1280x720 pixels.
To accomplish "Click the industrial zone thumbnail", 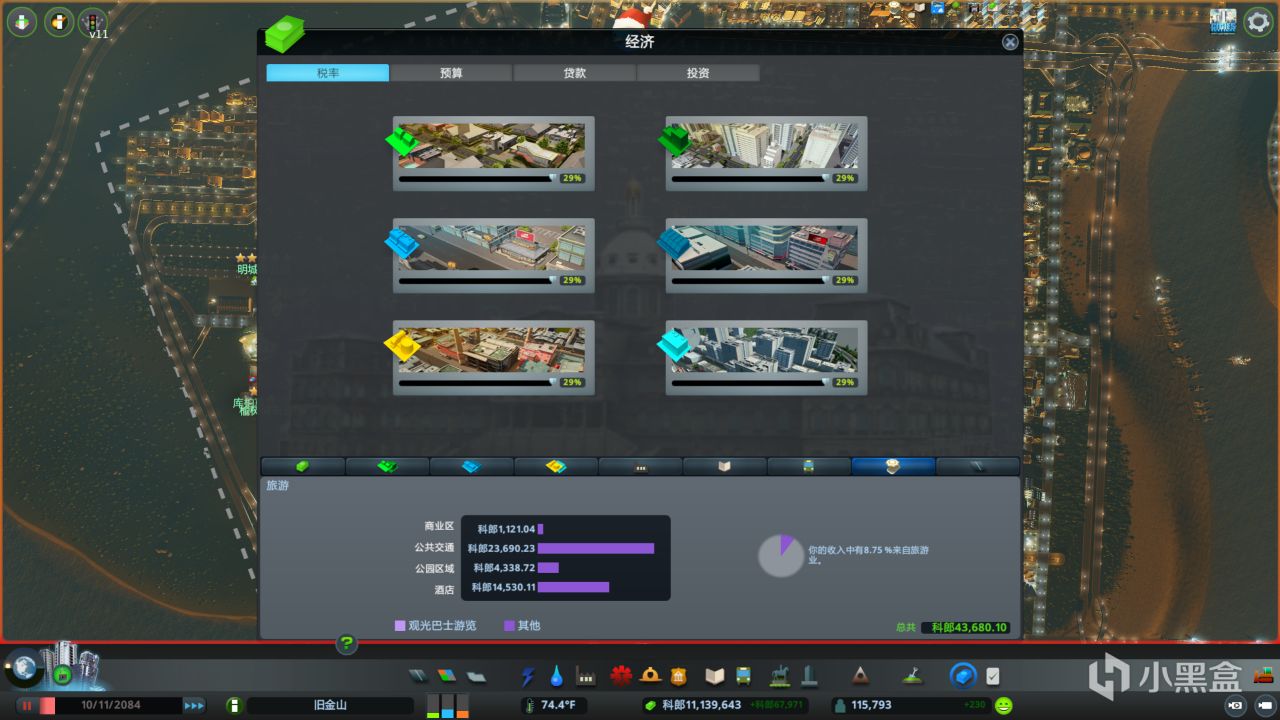I will 492,350.
